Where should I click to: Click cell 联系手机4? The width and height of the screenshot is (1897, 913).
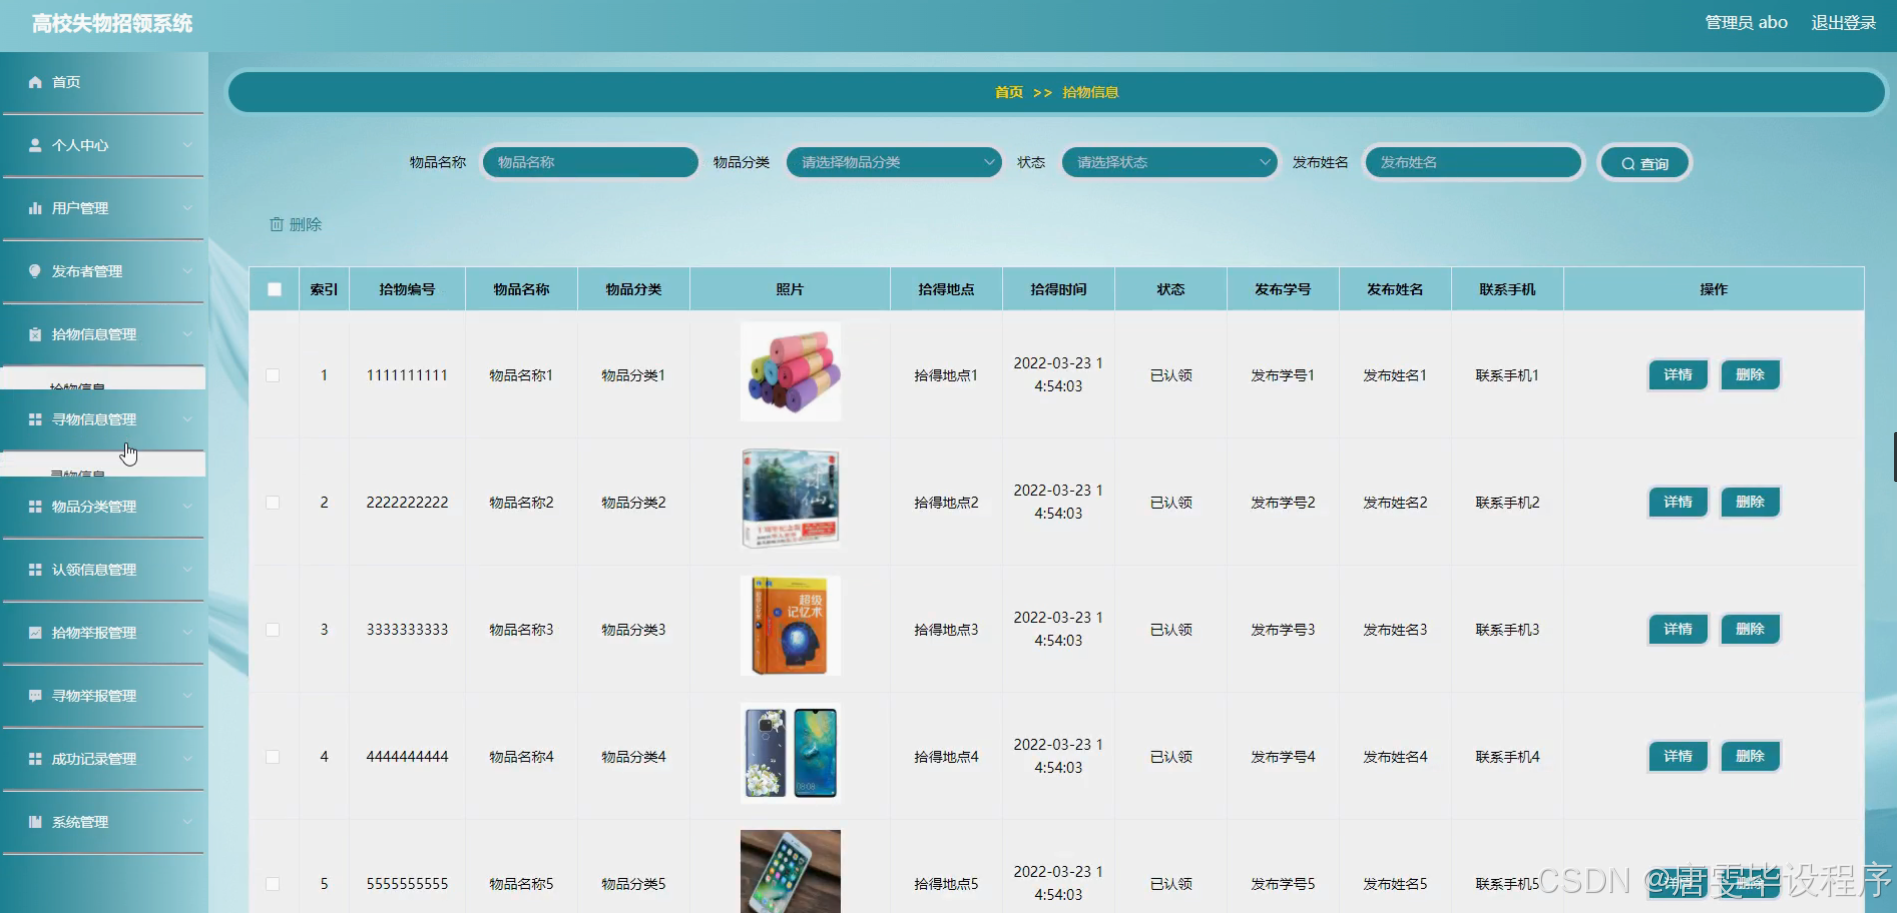pos(1507,756)
